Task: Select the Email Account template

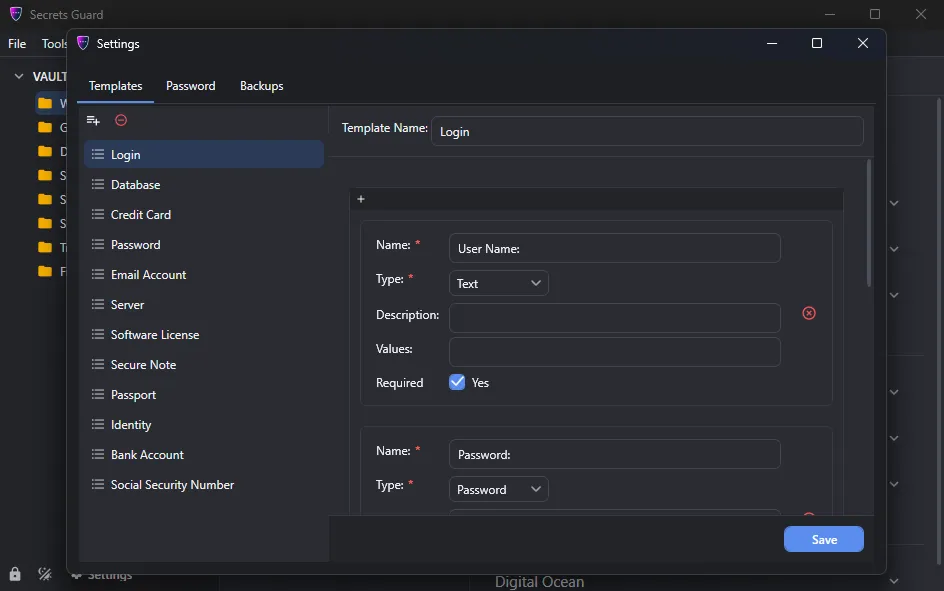Action: (x=203, y=274)
